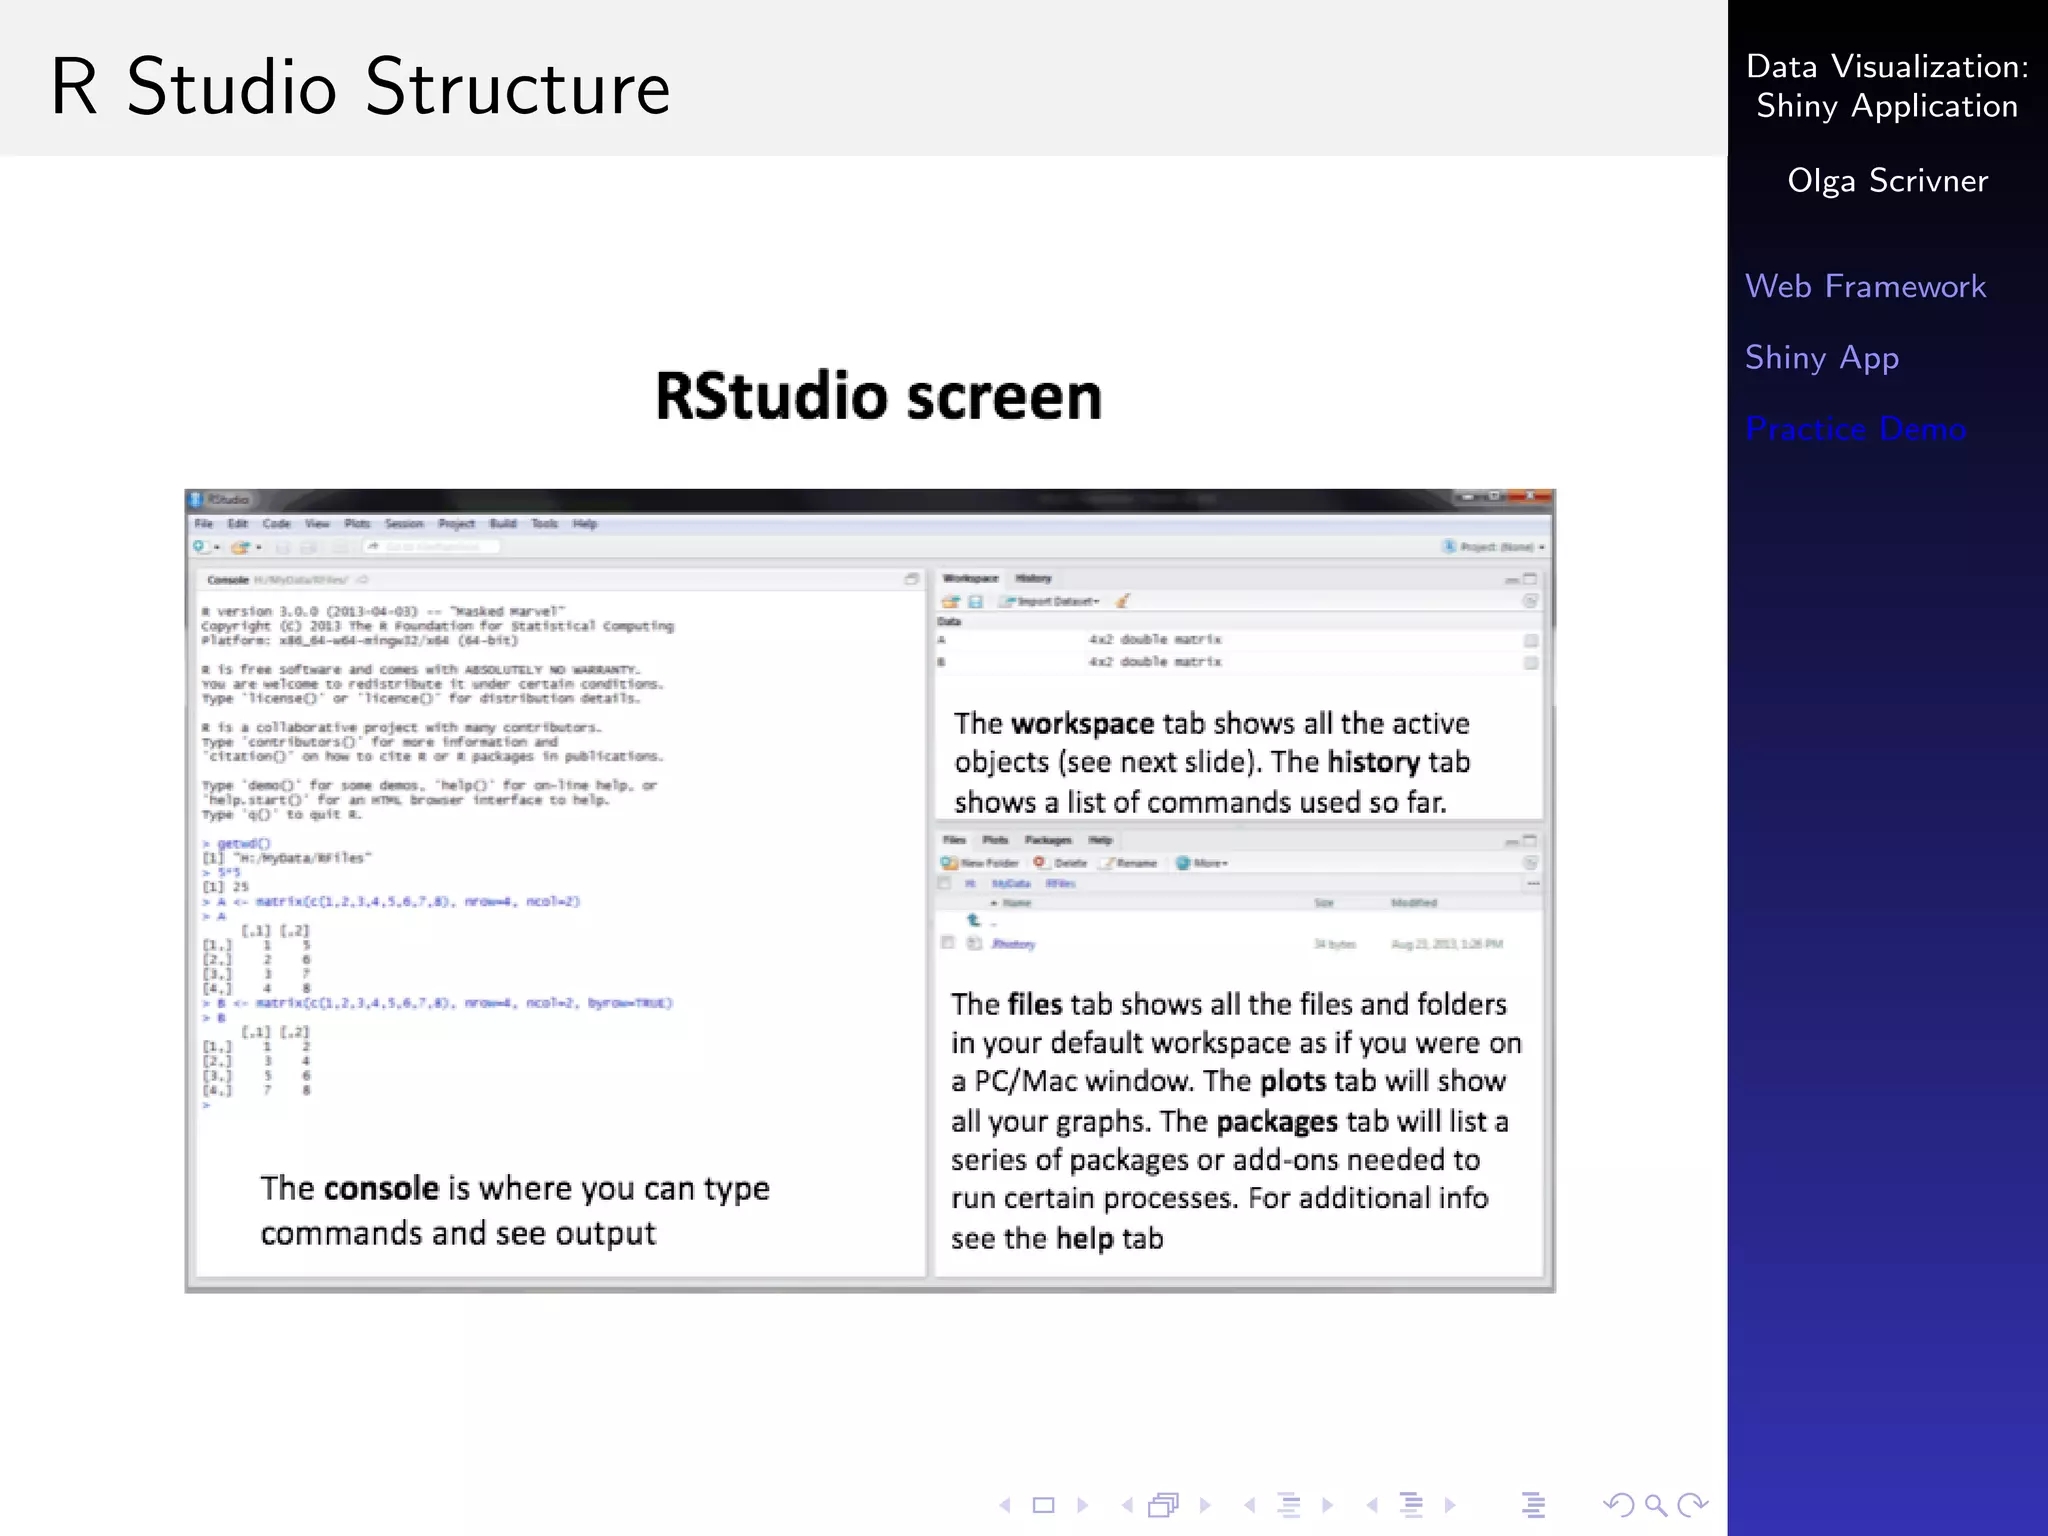
Task: Click the Beamer search magnifier icon
Action: pos(1656,1505)
